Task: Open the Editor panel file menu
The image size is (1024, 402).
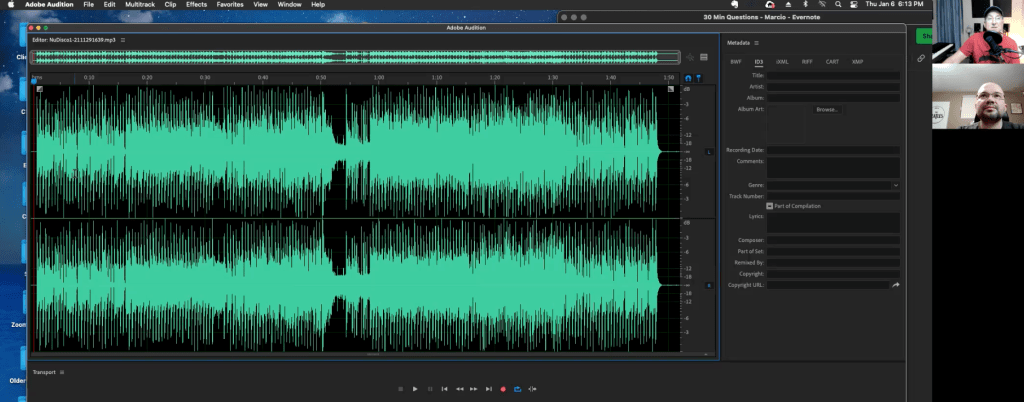Action: coord(122,39)
